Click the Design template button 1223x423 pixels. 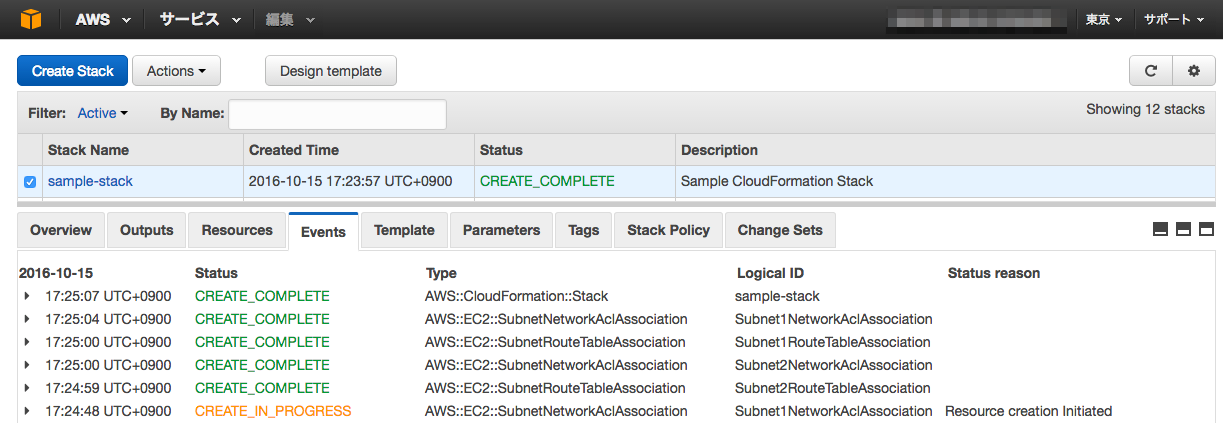331,71
